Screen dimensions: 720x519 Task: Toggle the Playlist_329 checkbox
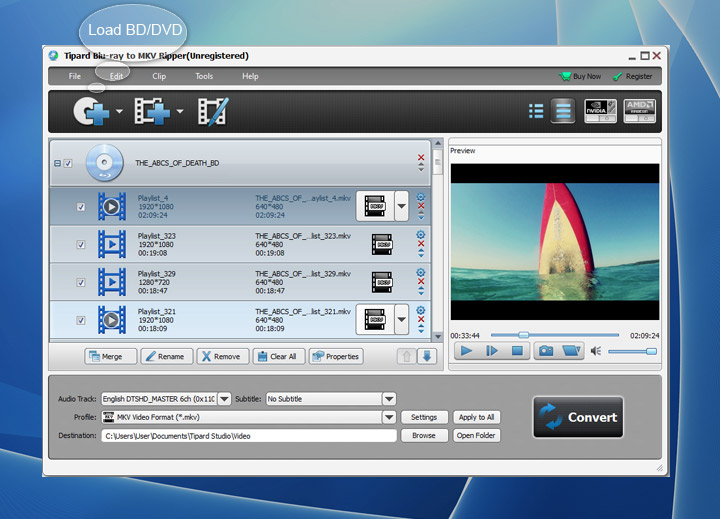81,282
